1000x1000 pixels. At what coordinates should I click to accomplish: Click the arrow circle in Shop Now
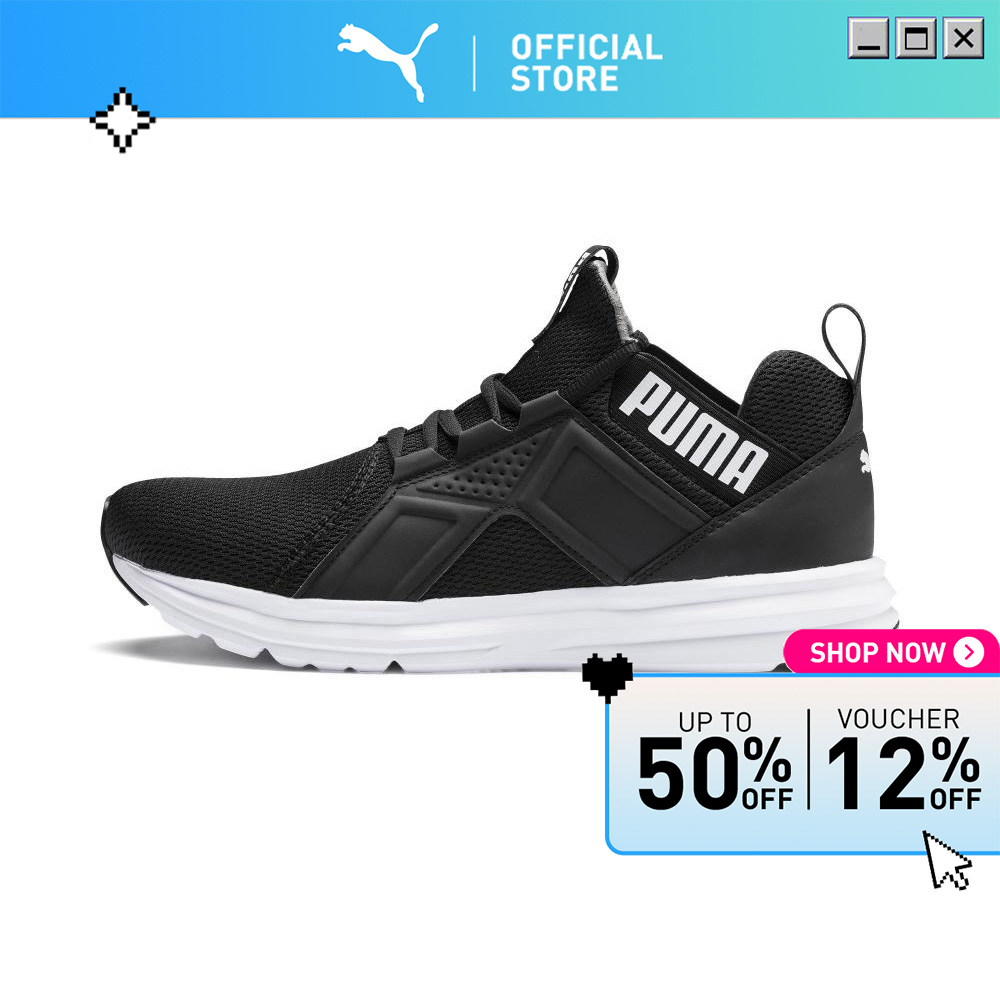968,652
